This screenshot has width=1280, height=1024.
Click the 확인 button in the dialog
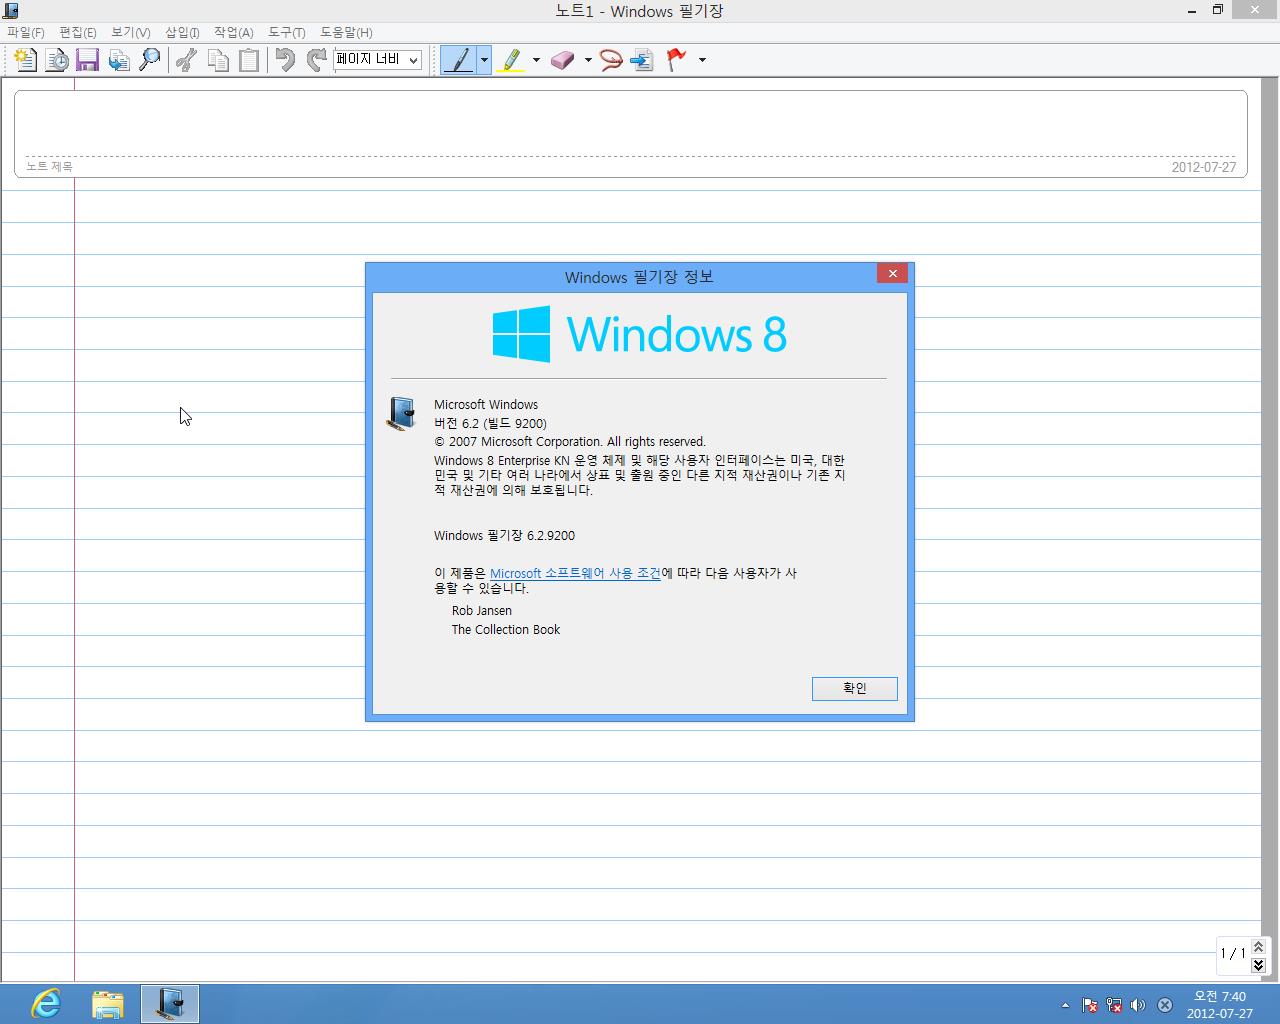click(854, 688)
